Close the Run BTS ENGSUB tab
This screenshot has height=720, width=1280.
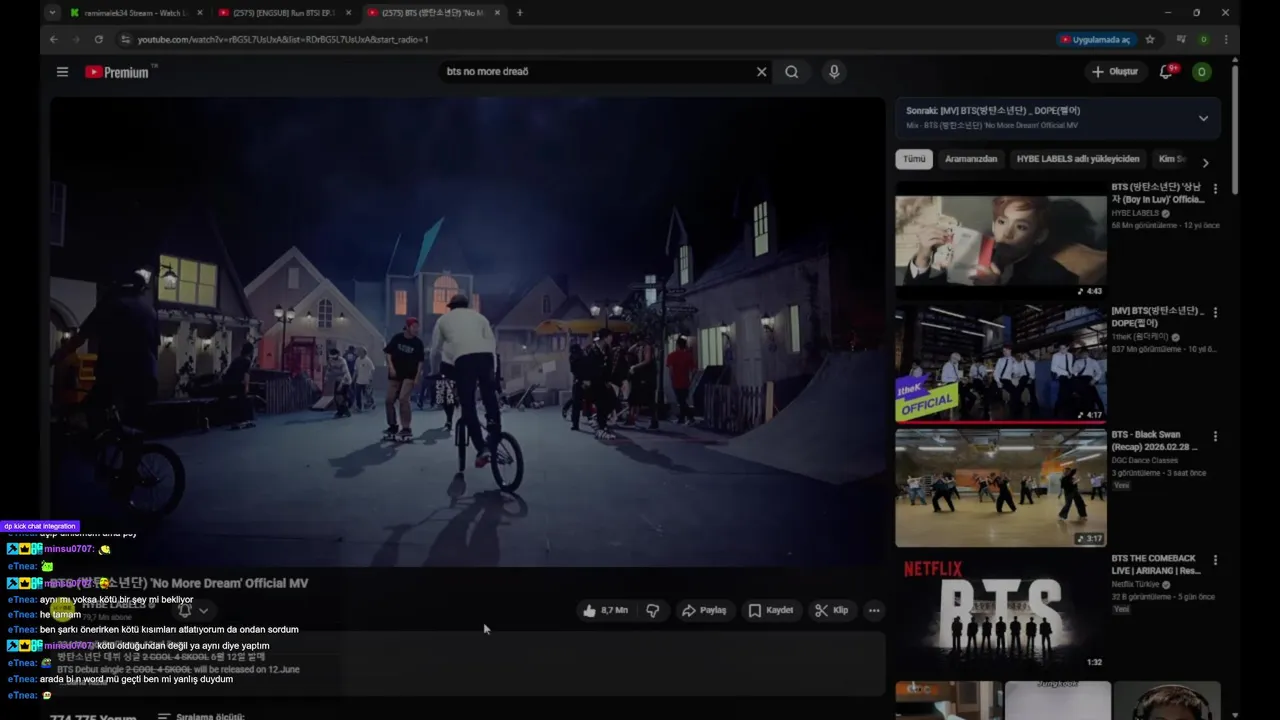click(x=347, y=13)
